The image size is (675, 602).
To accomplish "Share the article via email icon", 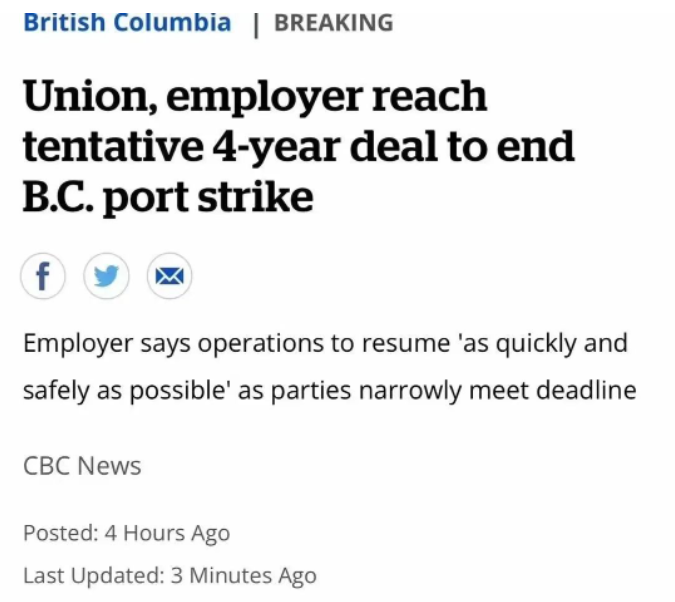I will [169, 276].
